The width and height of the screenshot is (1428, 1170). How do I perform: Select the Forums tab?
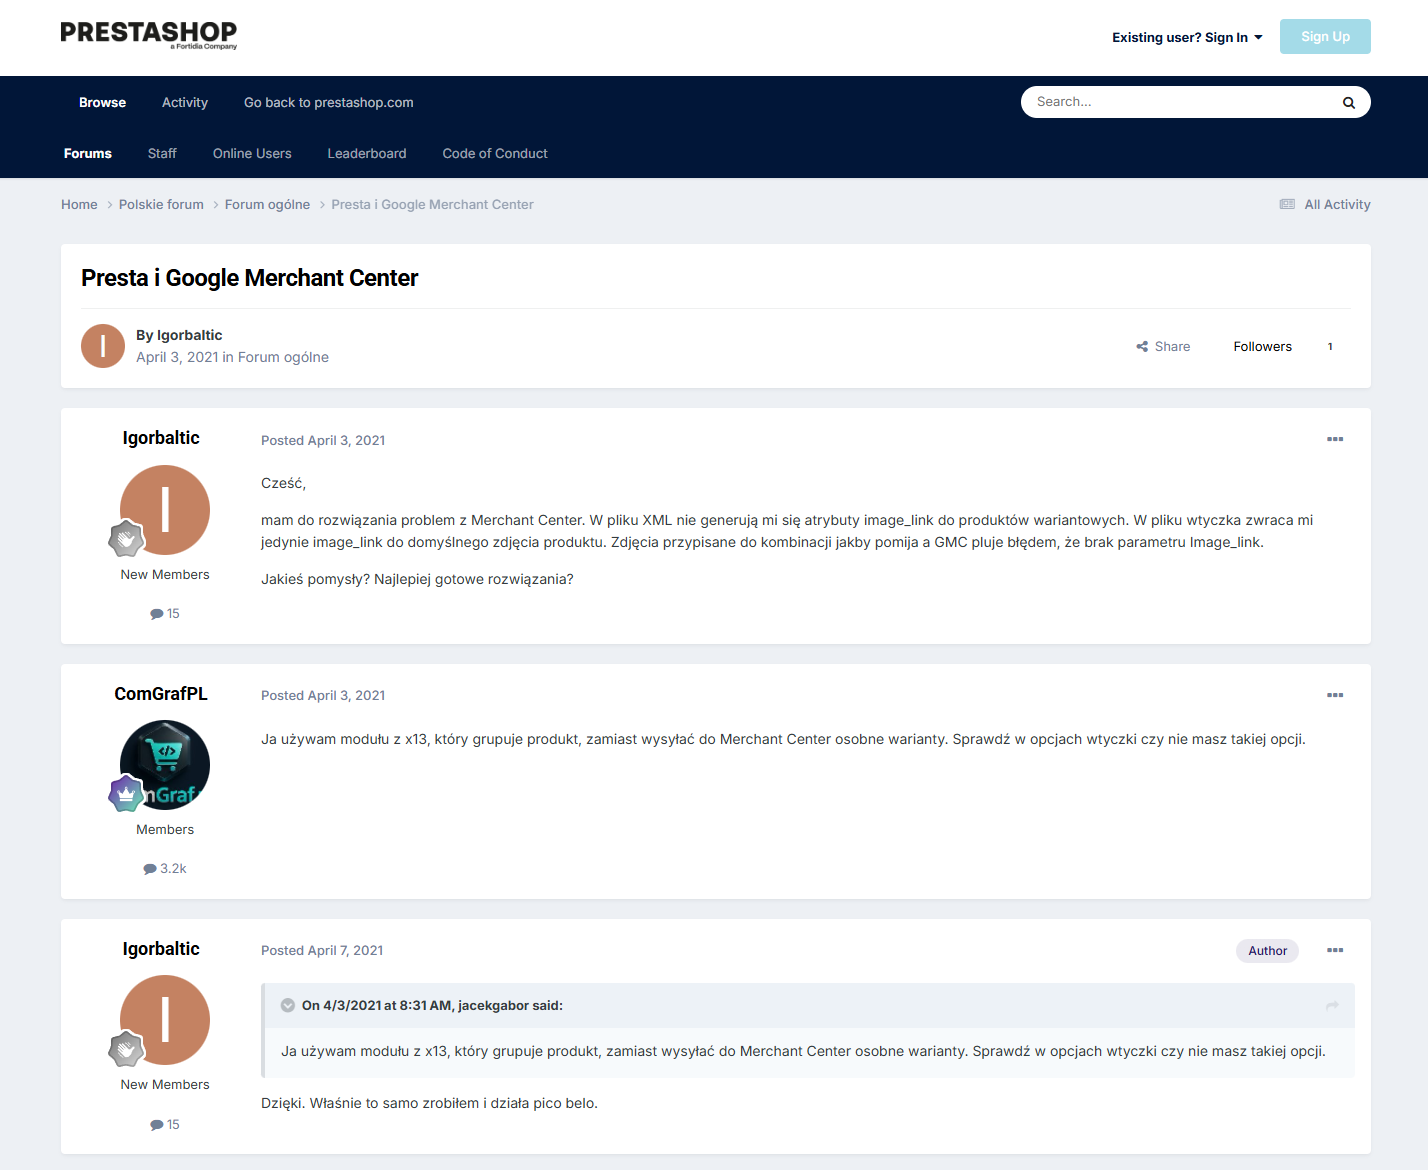click(x=88, y=153)
